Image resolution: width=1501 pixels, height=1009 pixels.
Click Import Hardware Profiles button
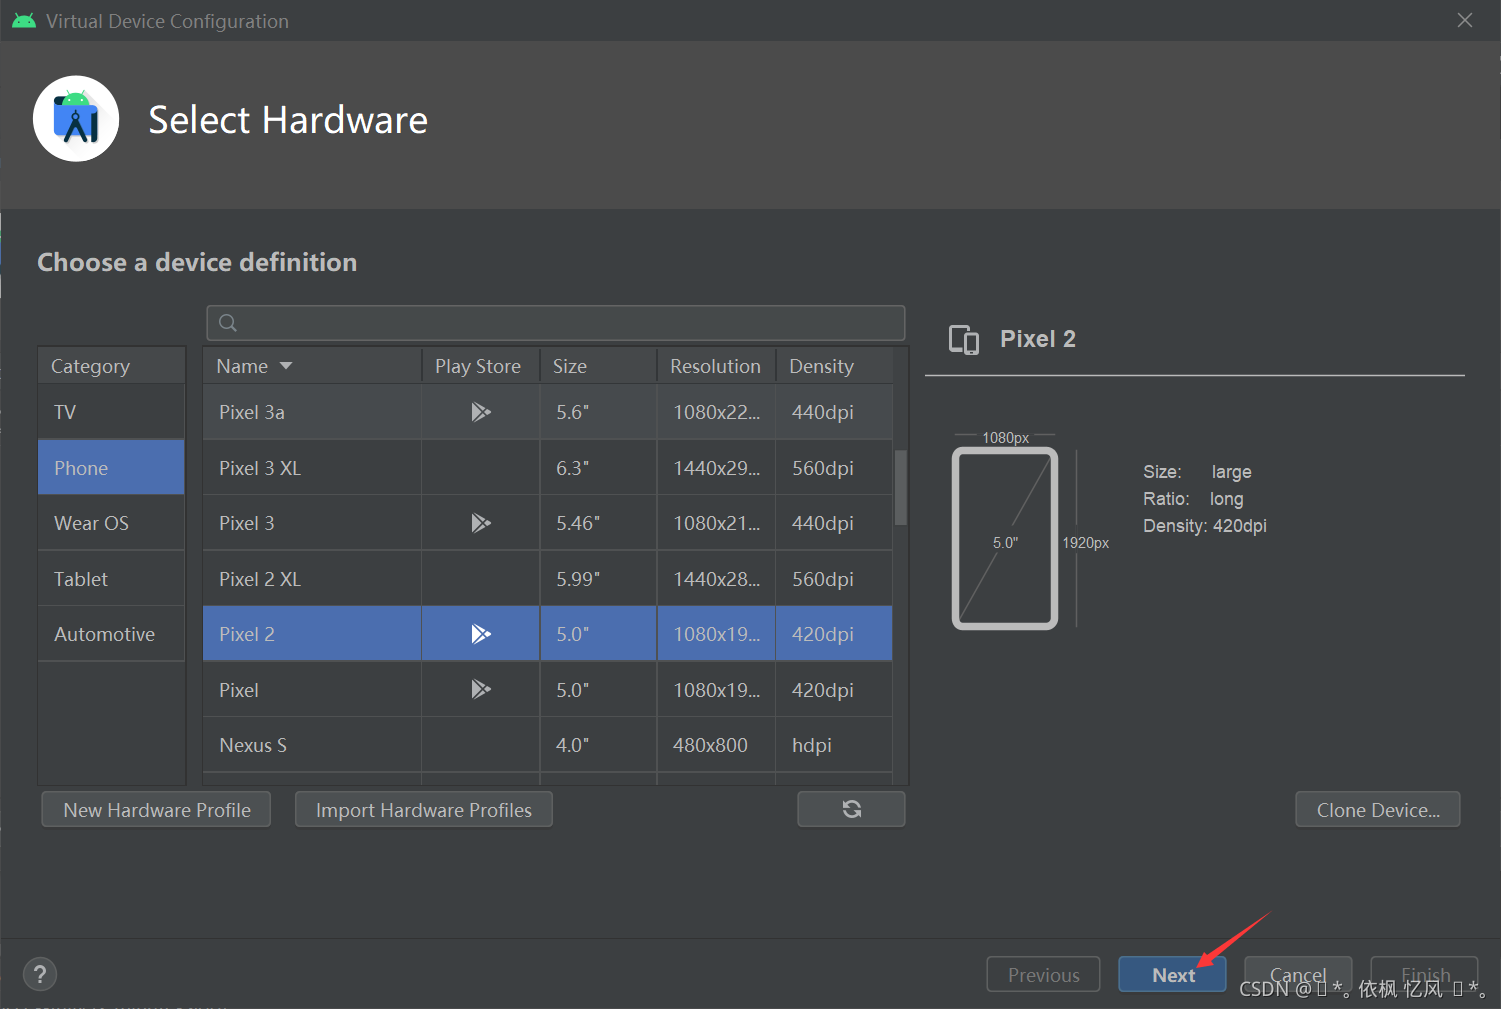[424, 809]
